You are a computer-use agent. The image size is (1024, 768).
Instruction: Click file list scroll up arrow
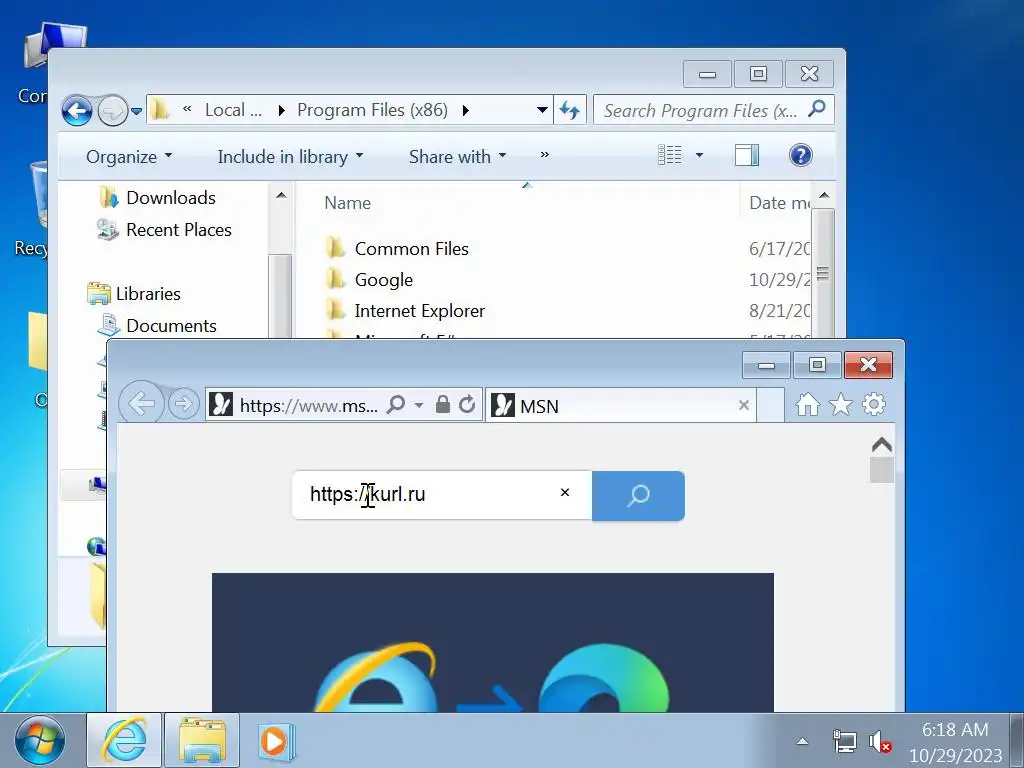(x=824, y=195)
